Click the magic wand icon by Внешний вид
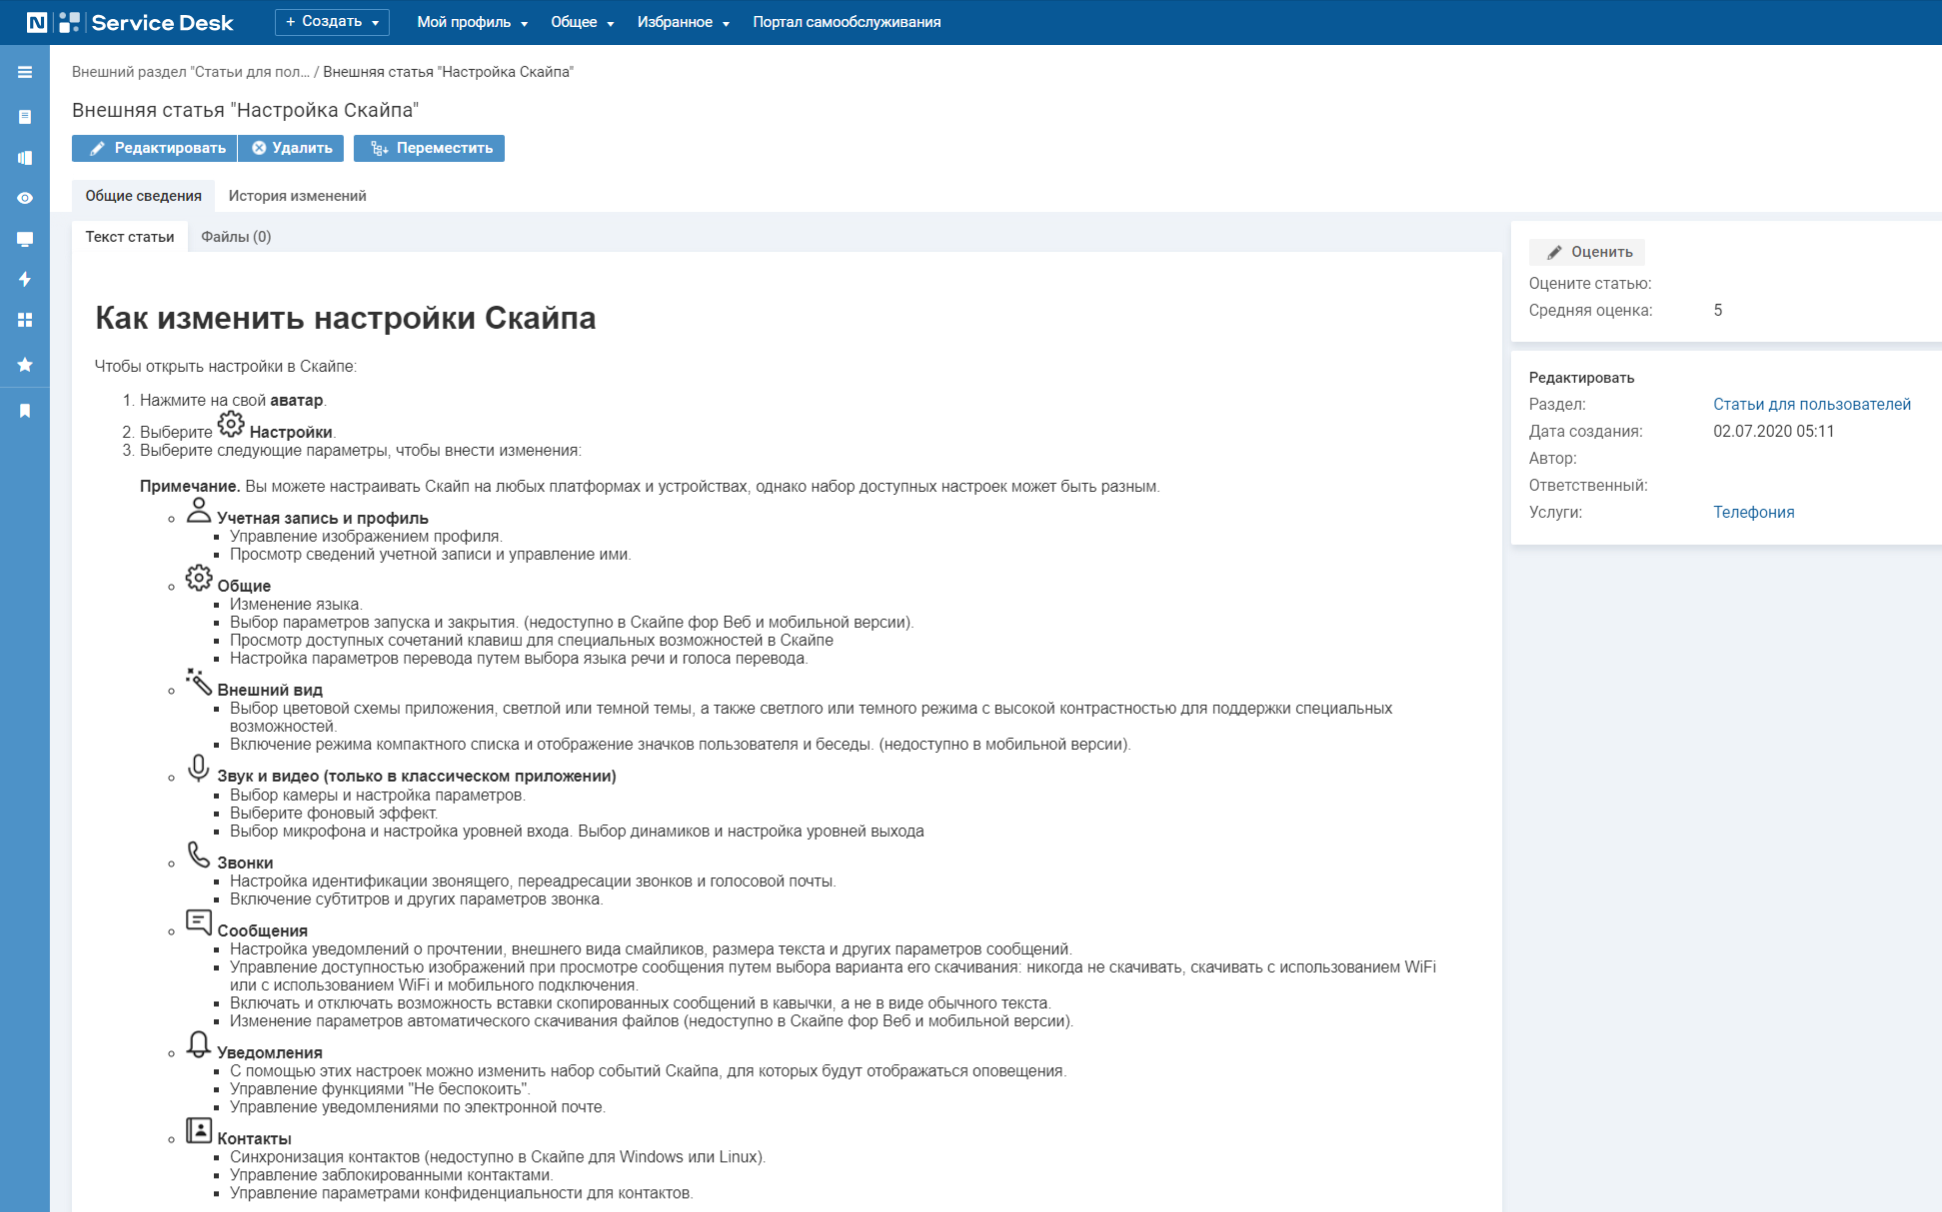The image size is (1942, 1212). click(x=199, y=682)
